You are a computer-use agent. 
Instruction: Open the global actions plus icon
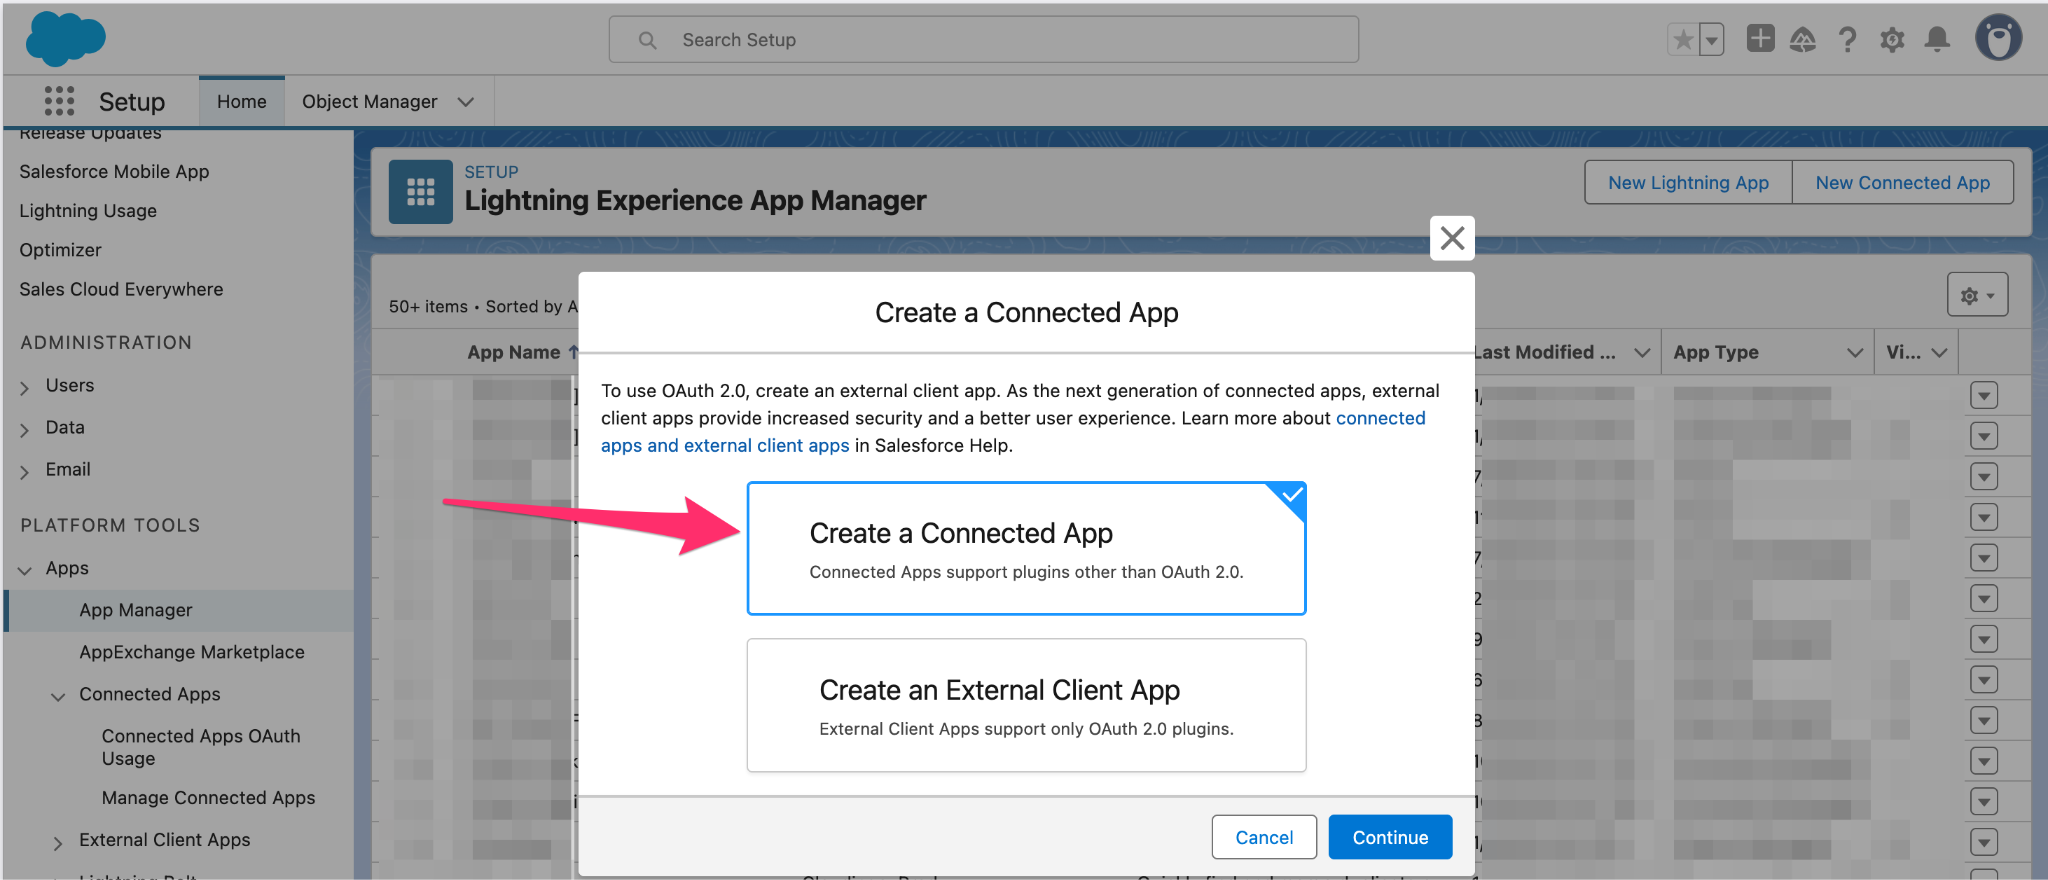1760,39
